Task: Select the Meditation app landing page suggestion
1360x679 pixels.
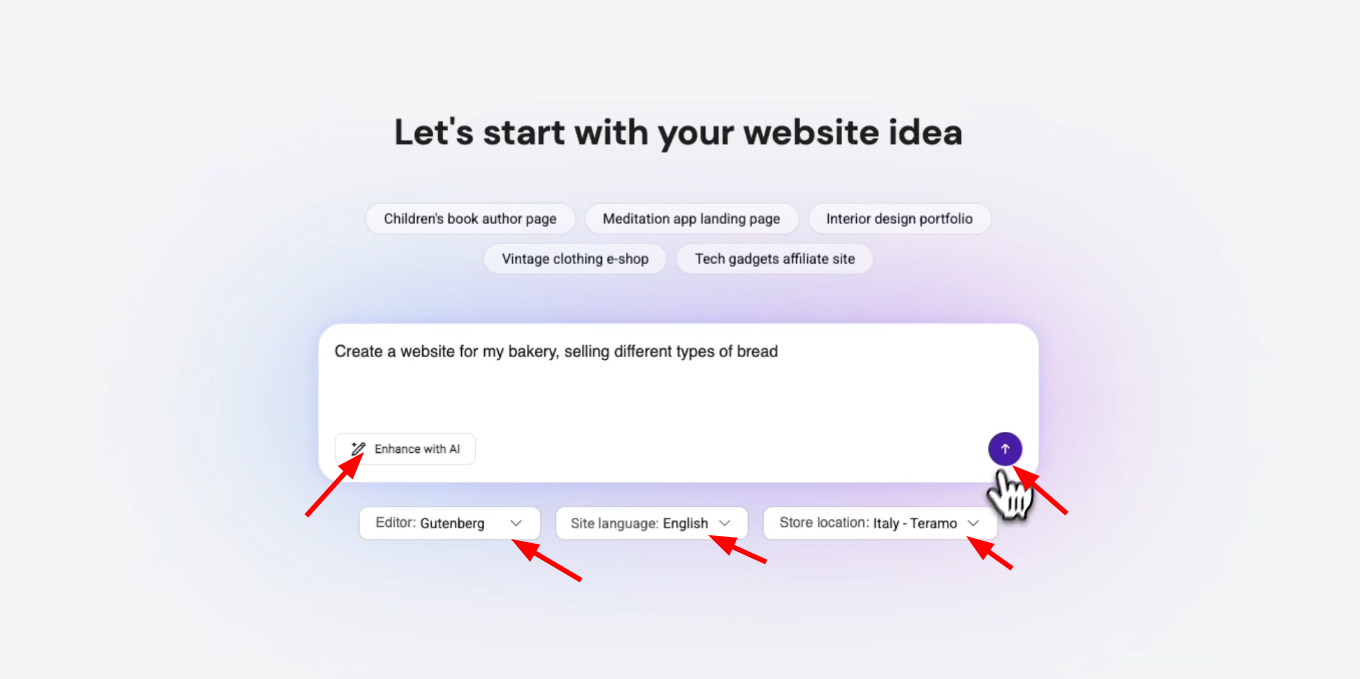Action: 691,219
